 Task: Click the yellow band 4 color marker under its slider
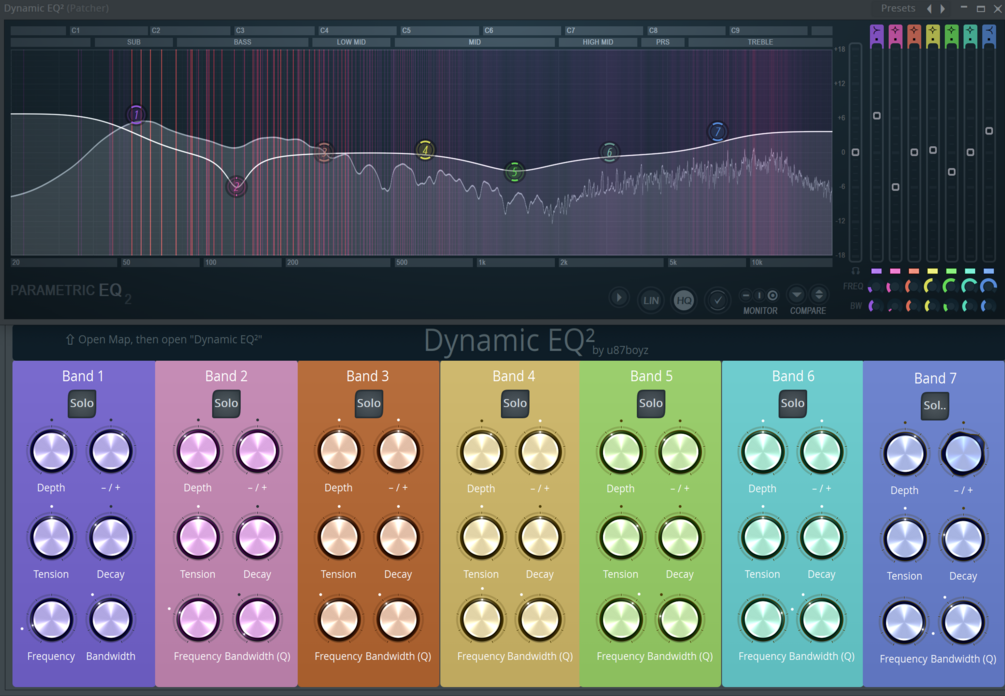[x=933, y=271]
